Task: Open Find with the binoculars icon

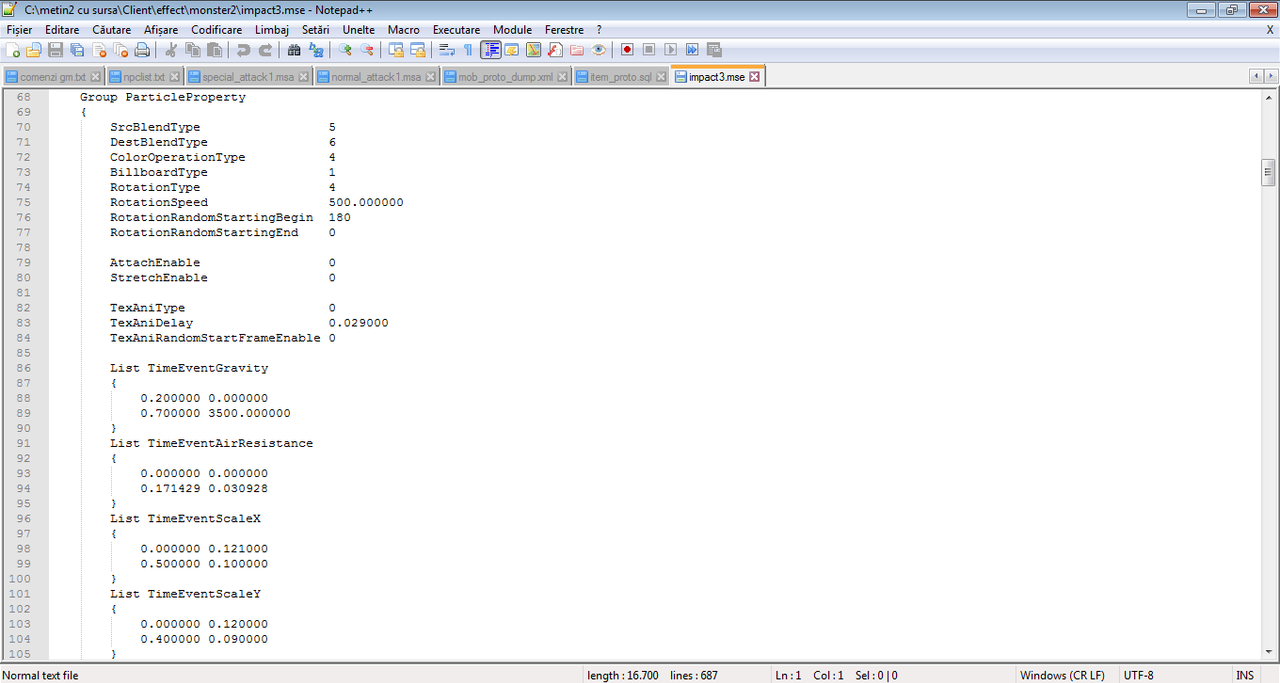Action: 294,50
